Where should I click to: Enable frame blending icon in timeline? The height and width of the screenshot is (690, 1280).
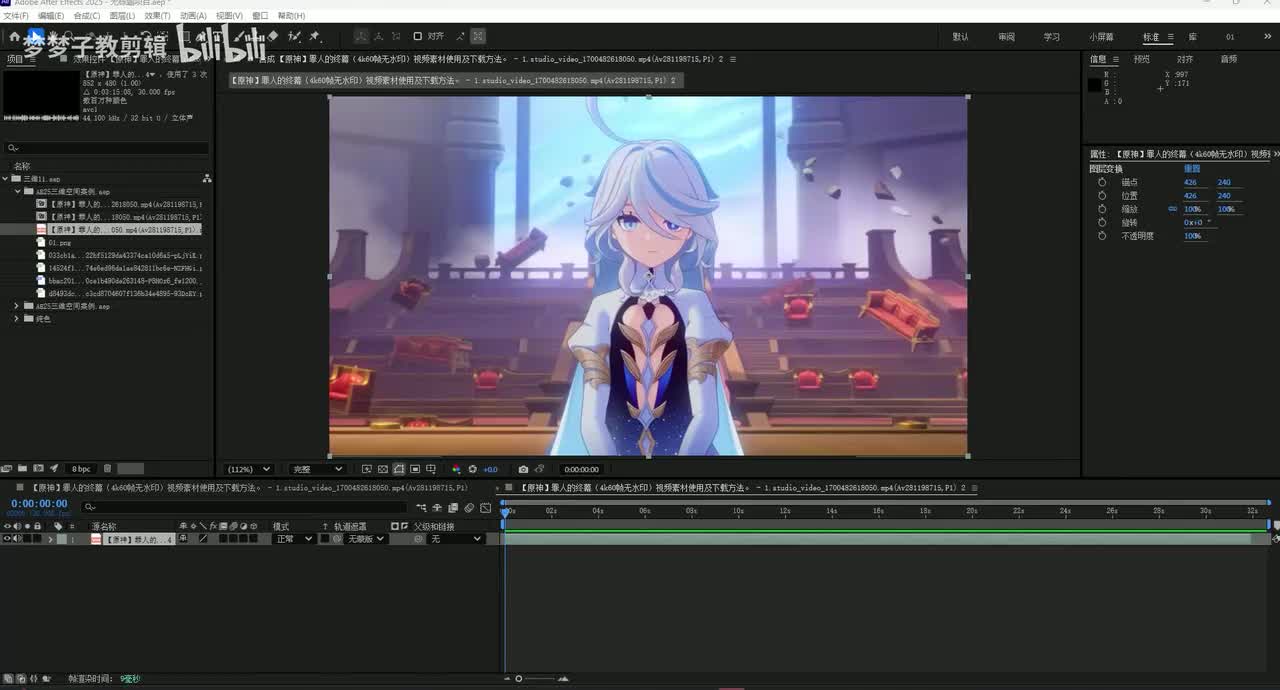pos(453,508)
